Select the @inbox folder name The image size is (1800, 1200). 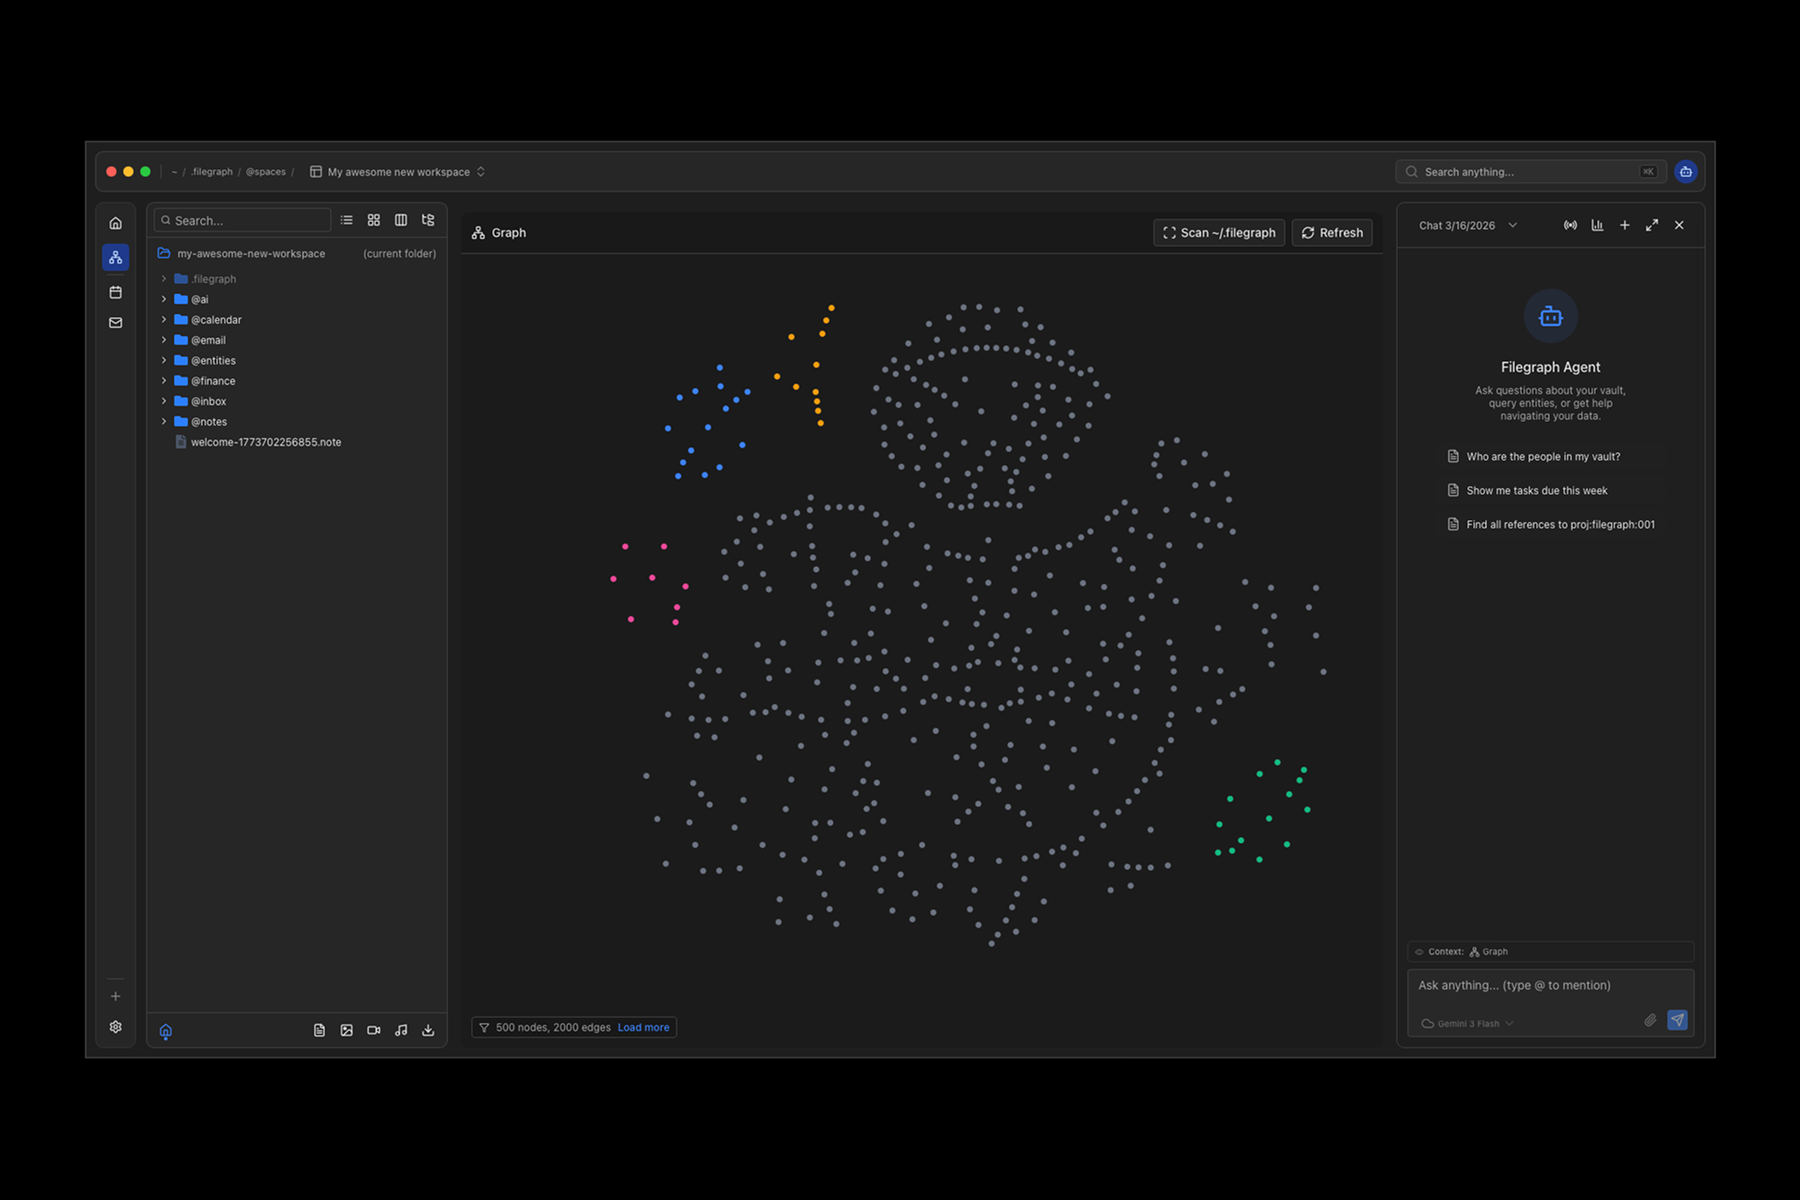tap(208, 402)
